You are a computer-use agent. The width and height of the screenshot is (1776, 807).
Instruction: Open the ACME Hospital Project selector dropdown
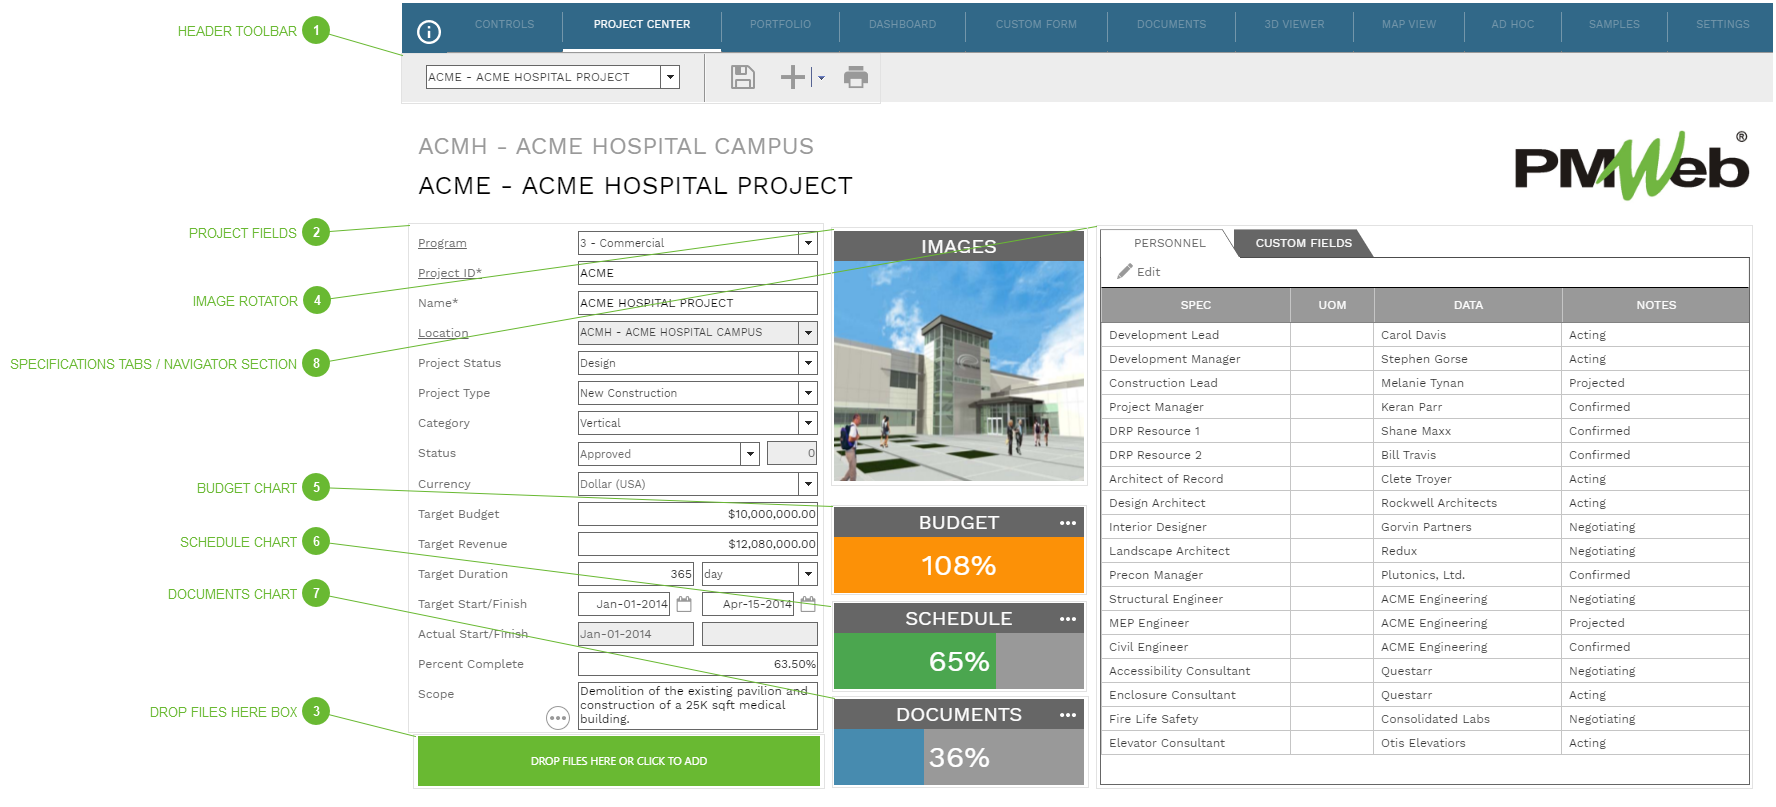coord(671,77)
